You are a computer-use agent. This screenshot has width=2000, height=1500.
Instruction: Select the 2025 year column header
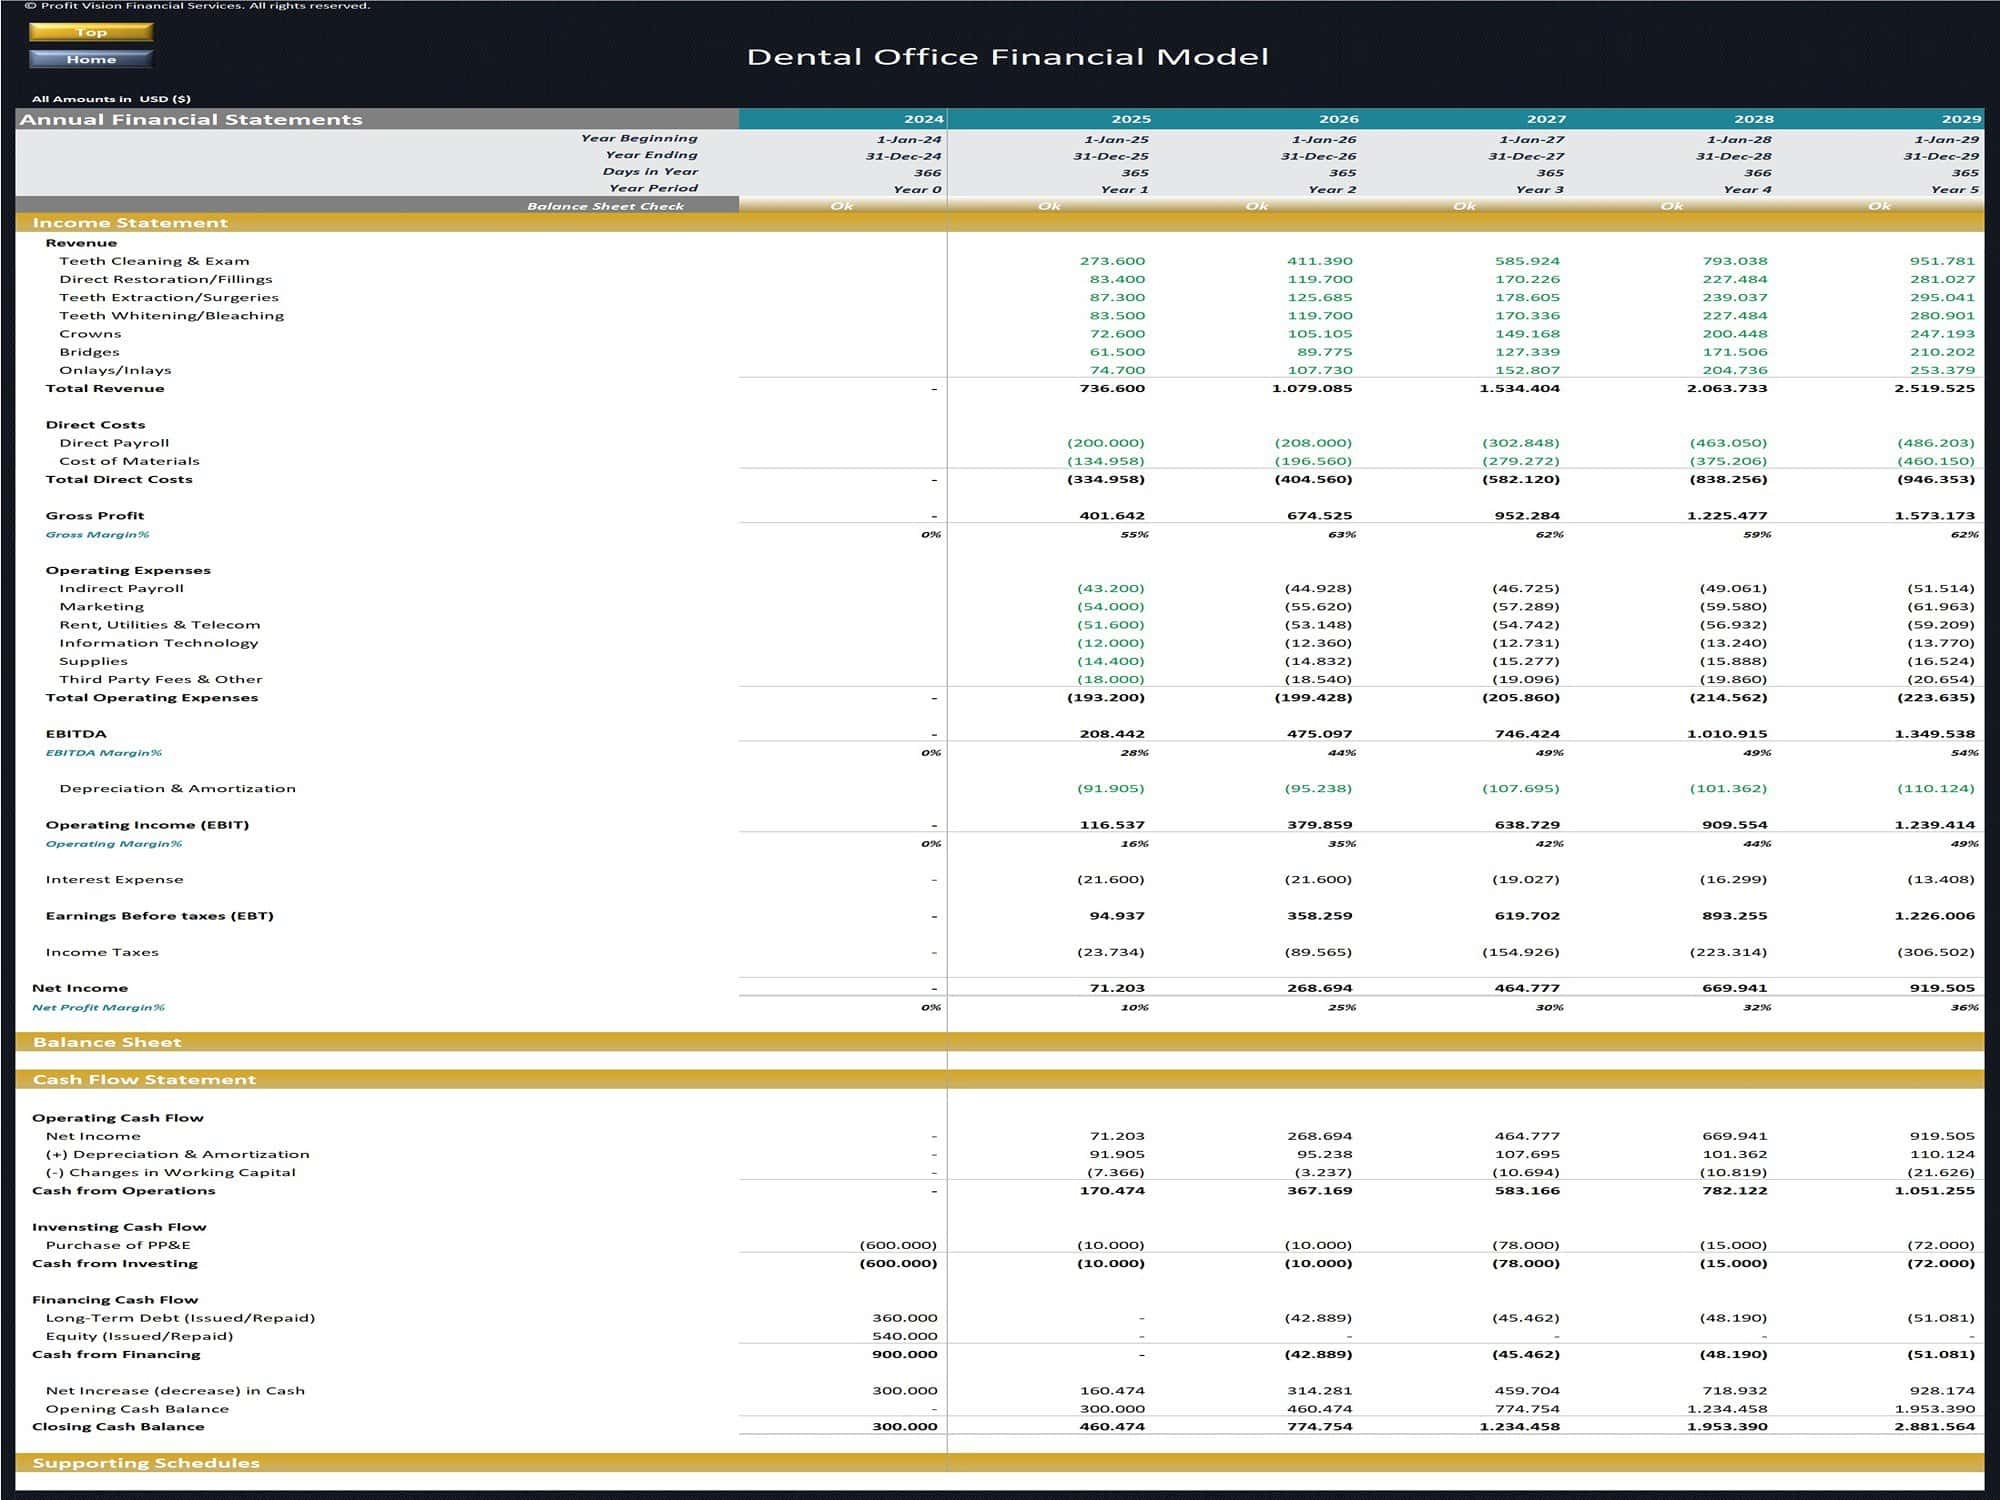pyautogui.click(x=1130, y=119)
